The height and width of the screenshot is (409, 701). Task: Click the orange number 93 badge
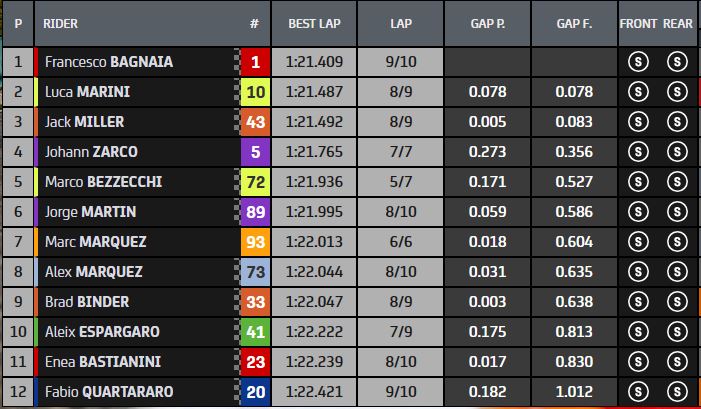click(x=255, y=242)
